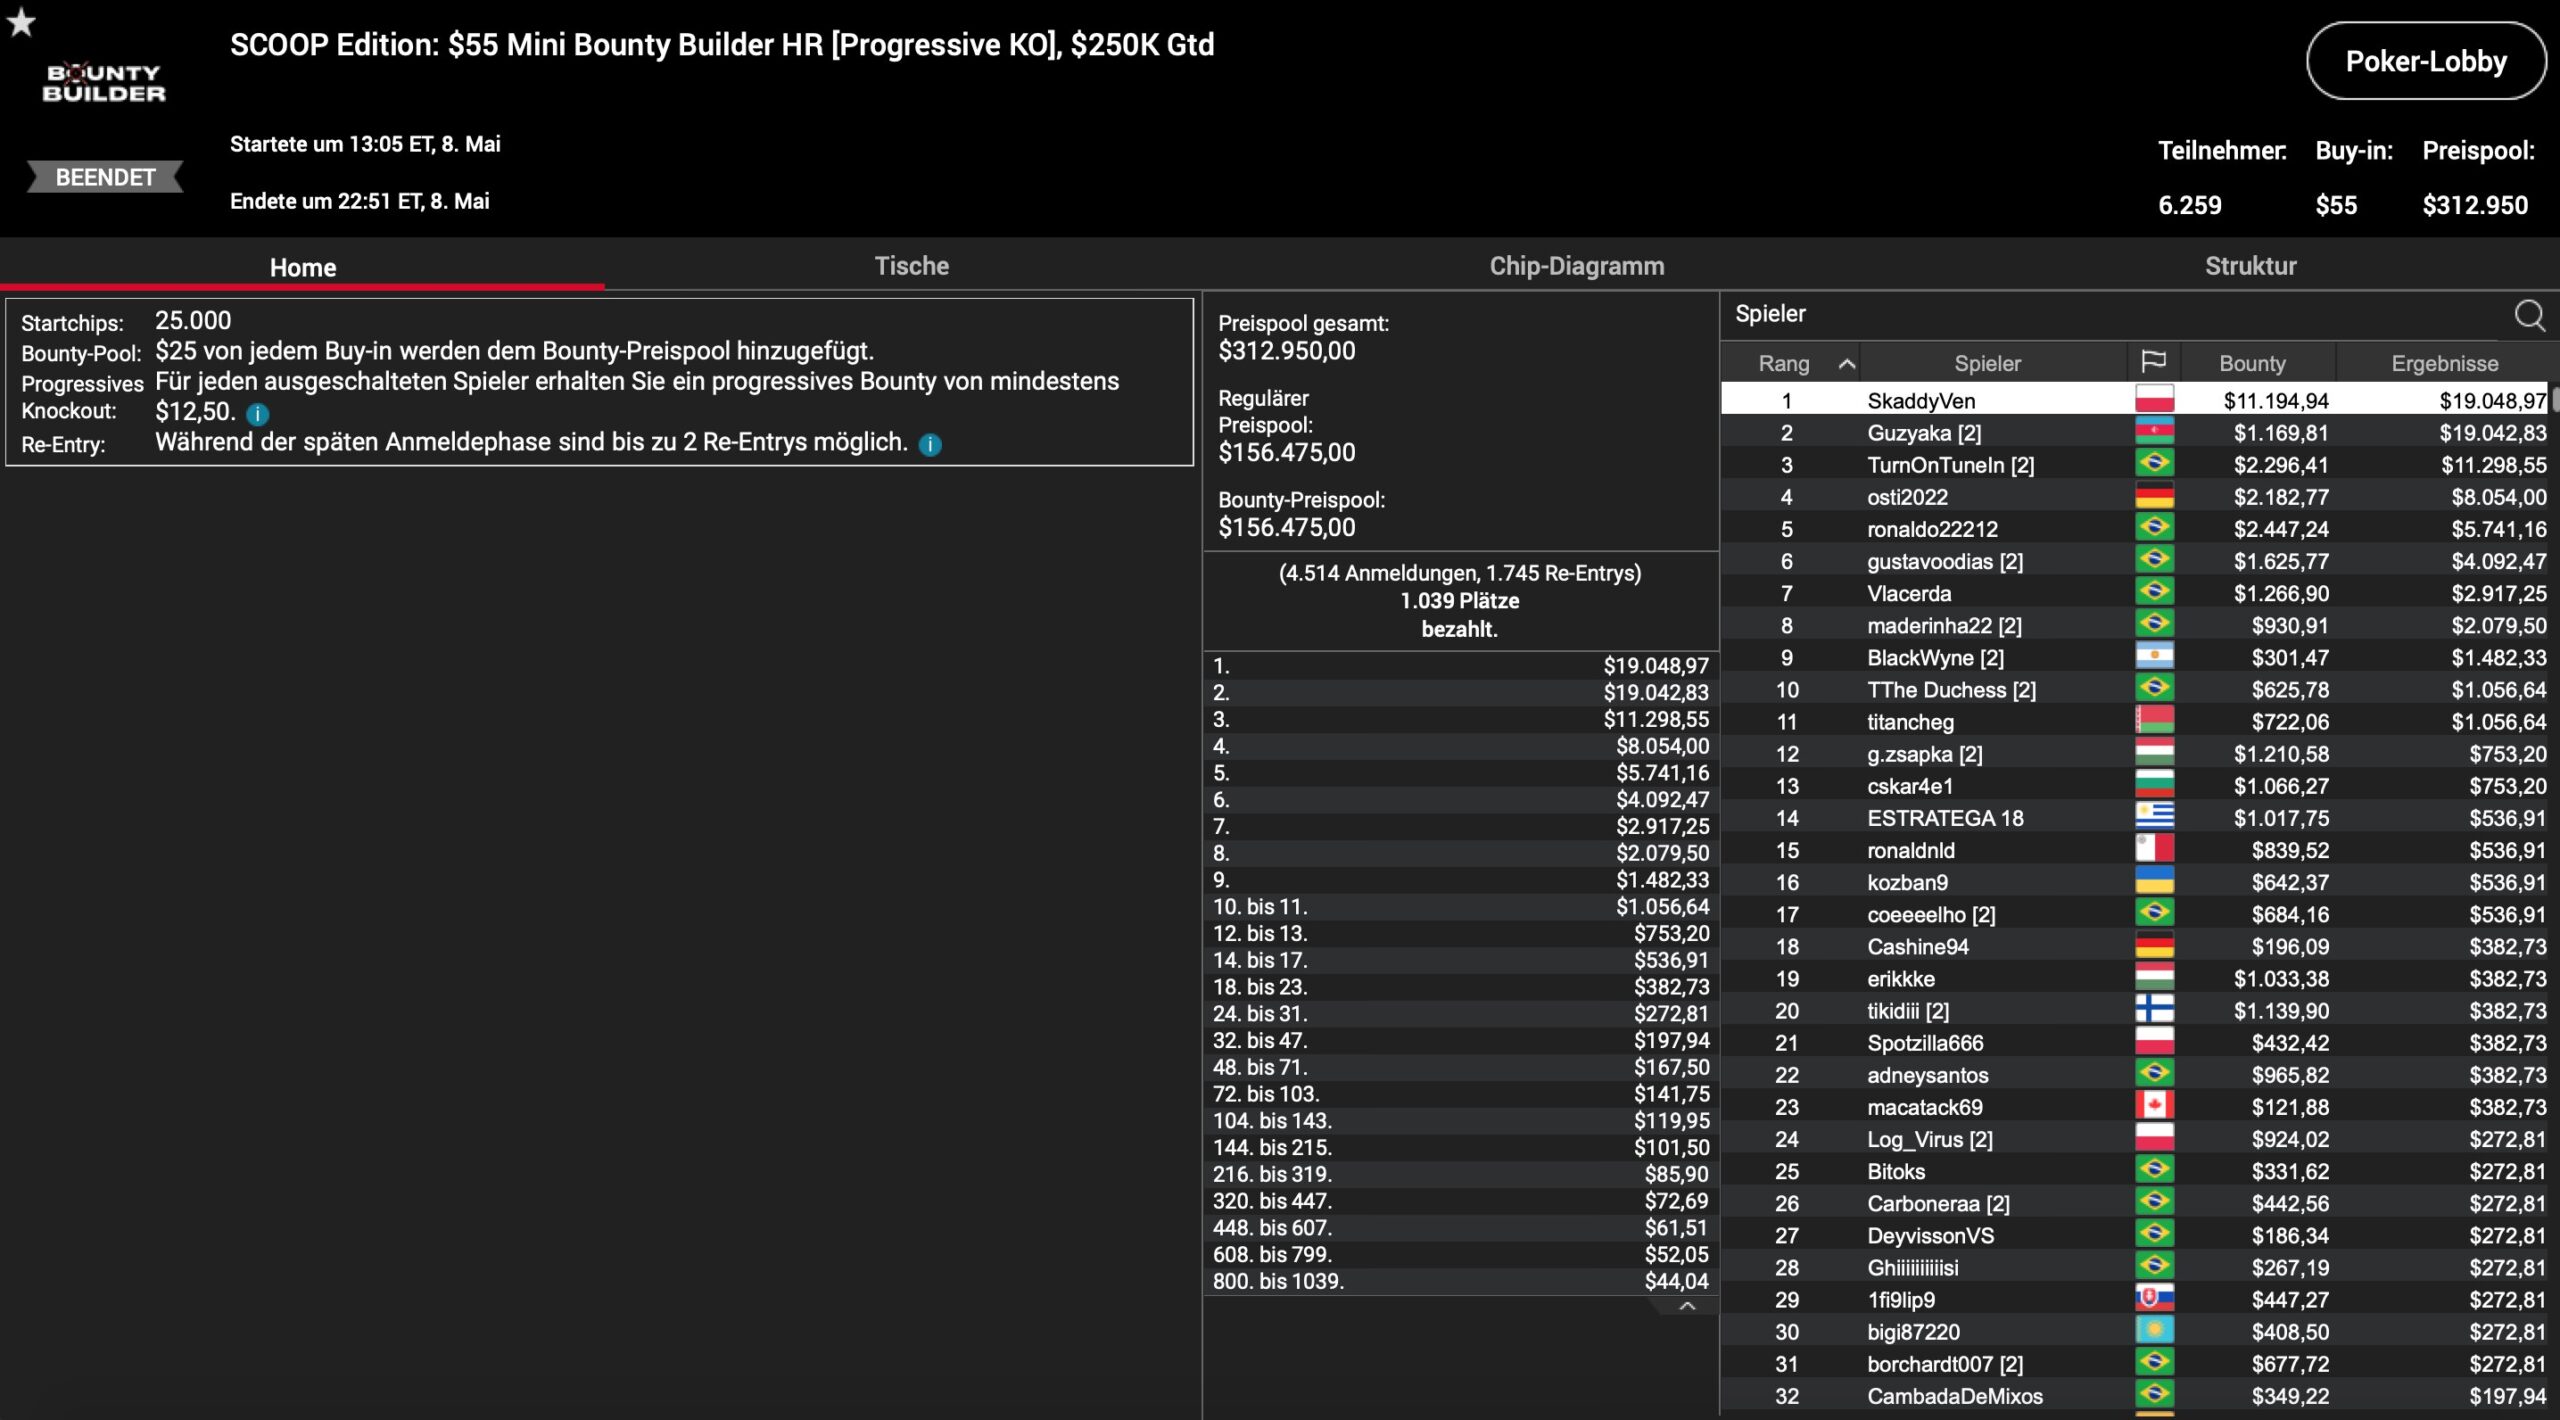Collapse the payout list chevron

pyautogui.click(x=1687, y=1306)
